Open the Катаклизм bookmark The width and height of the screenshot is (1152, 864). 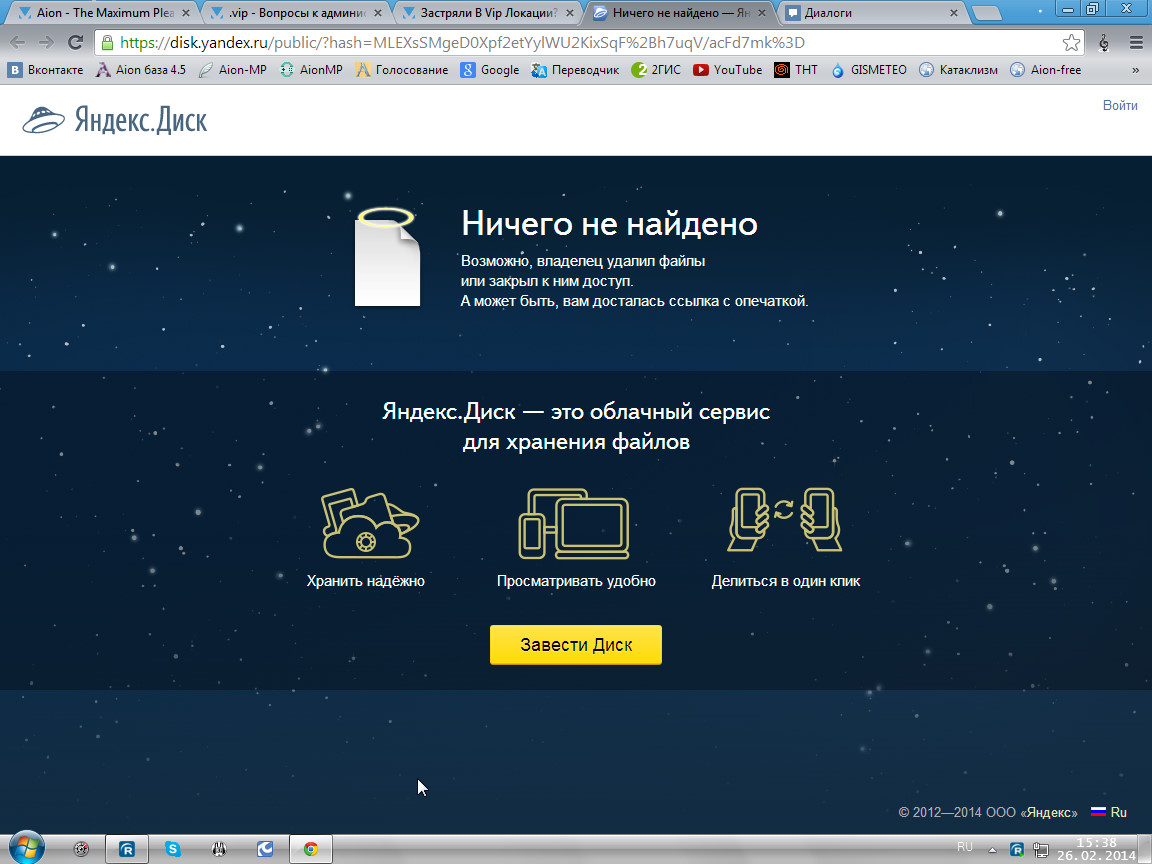pos(959,70)
